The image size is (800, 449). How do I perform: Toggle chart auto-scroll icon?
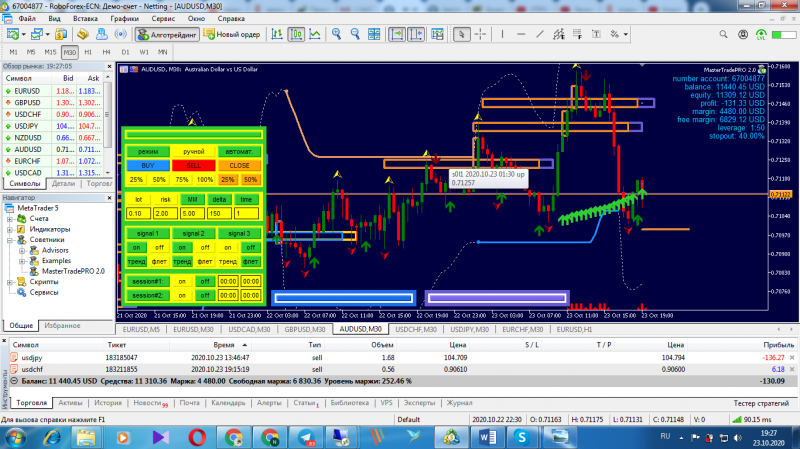(x=397, y=34)
